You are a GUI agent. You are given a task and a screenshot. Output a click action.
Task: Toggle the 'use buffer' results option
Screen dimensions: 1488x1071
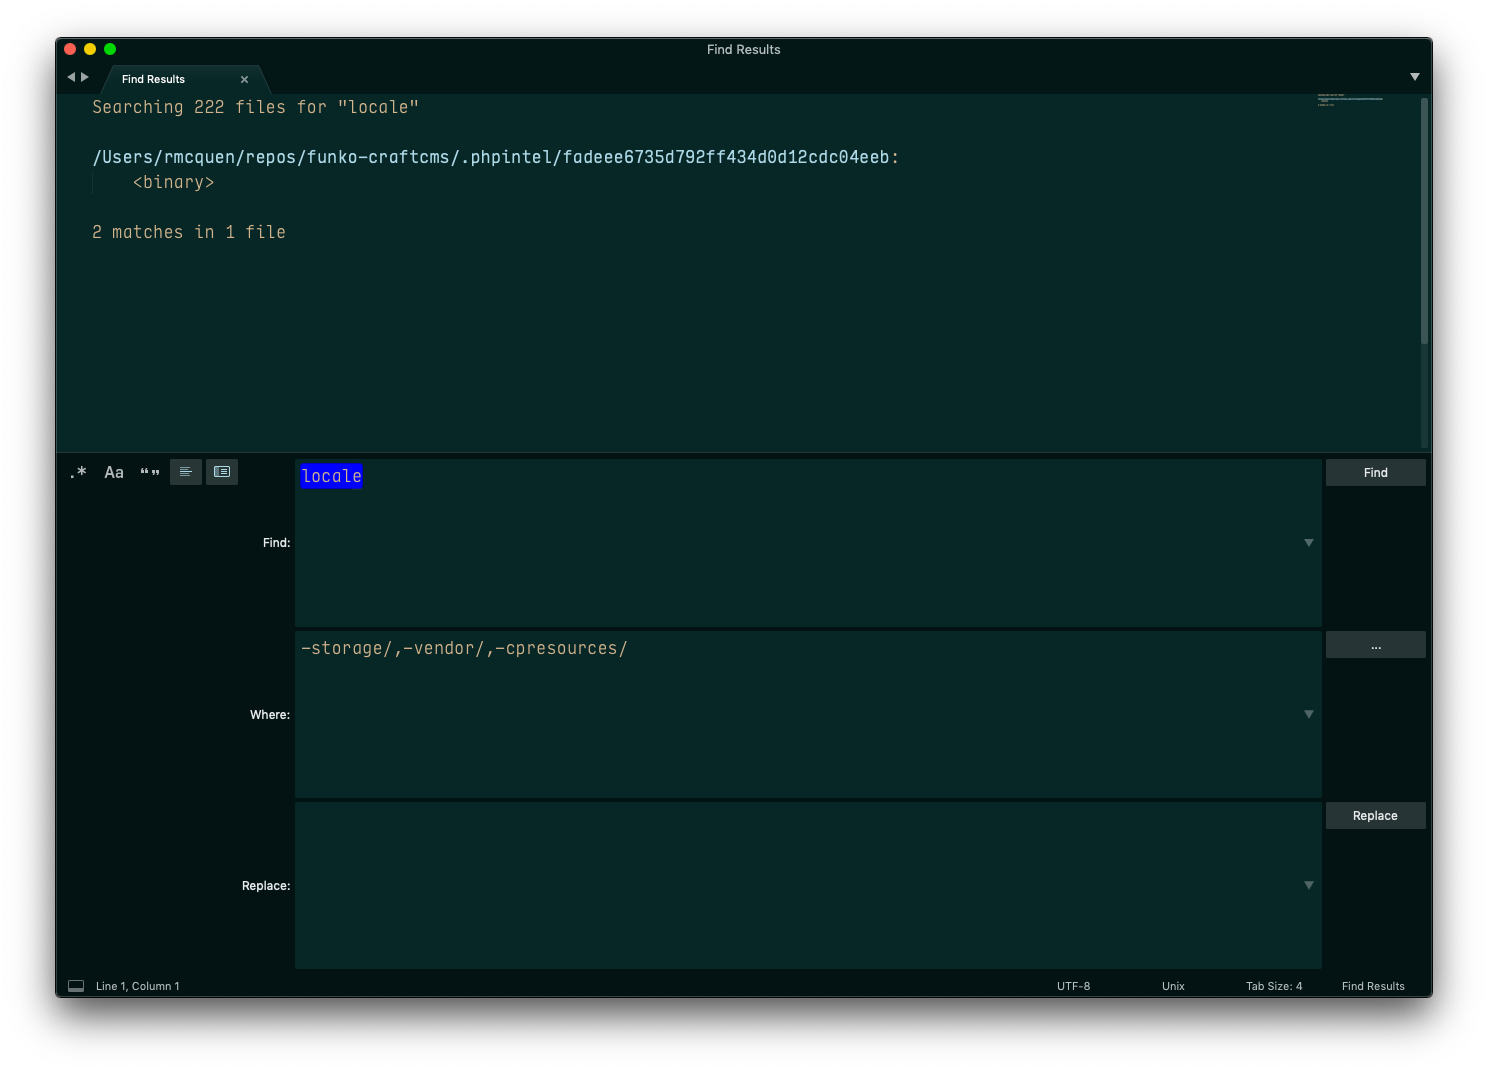221,471
